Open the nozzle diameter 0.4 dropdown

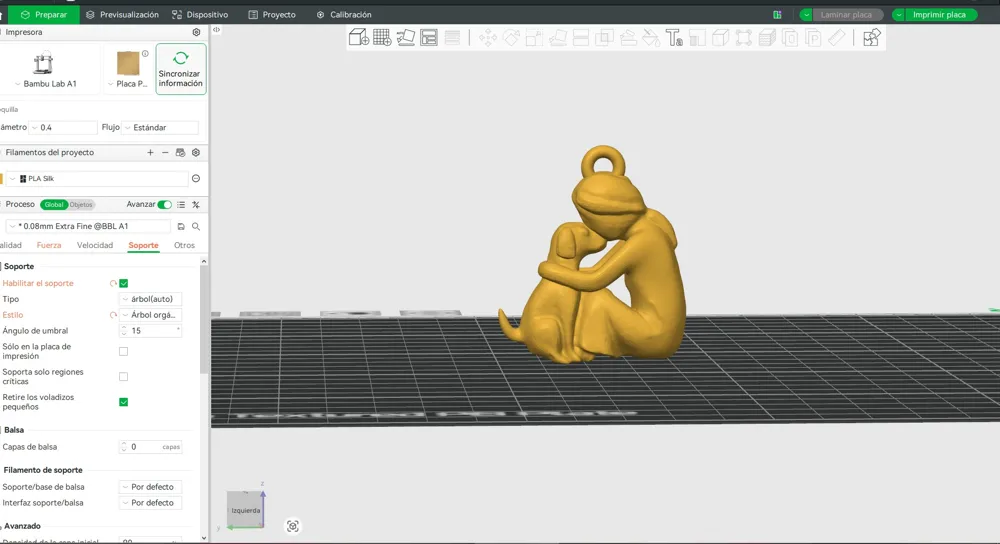pyautogui.click(x=64, y=128)
